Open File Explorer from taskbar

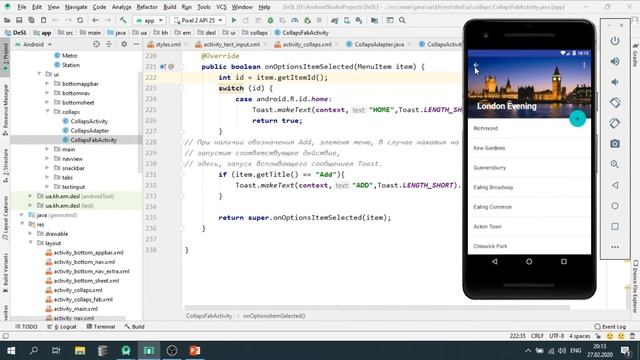point(80,351)
